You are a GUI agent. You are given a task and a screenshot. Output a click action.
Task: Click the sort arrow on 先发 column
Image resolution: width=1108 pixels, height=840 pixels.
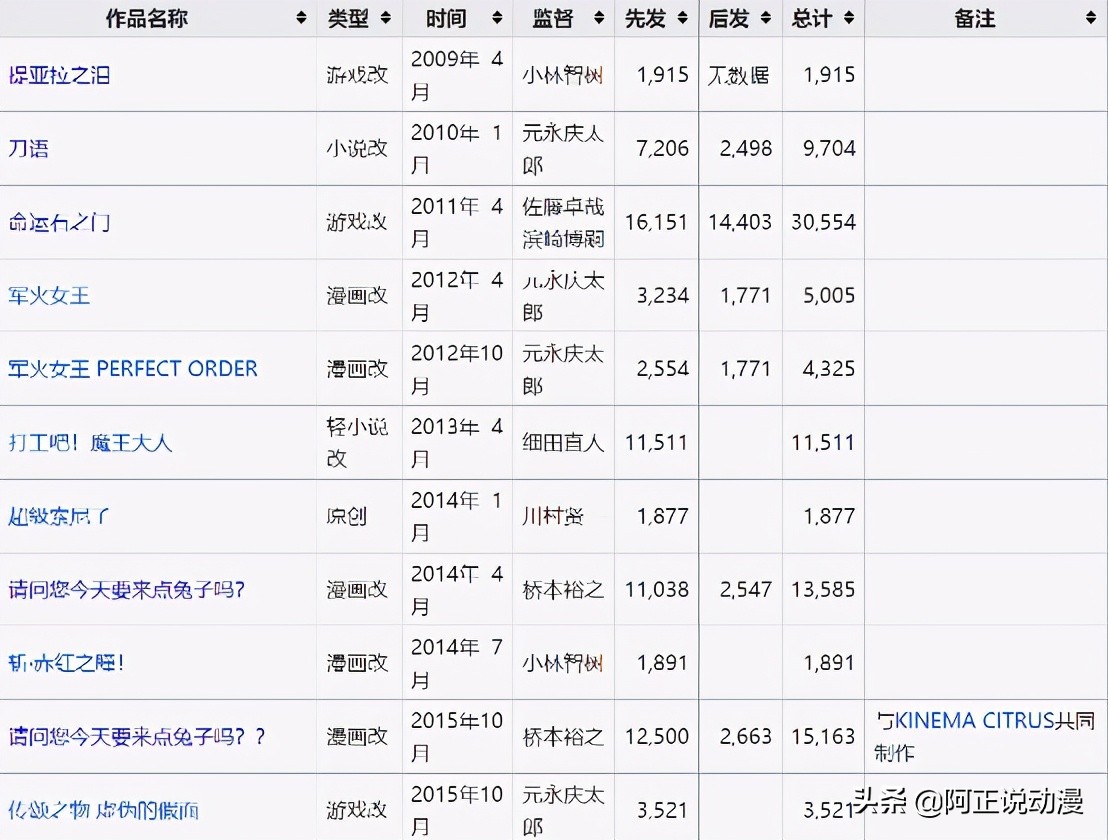682,18
